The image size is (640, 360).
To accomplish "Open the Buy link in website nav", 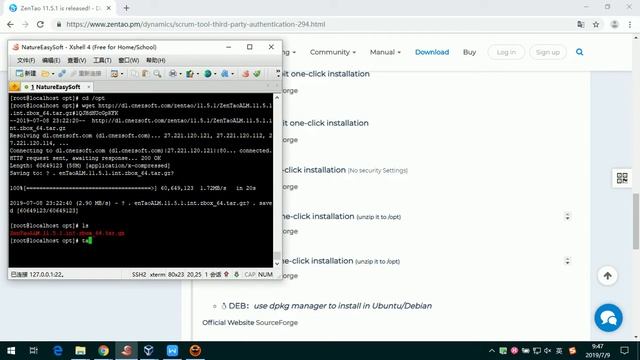I will click(x=469, y=52).
